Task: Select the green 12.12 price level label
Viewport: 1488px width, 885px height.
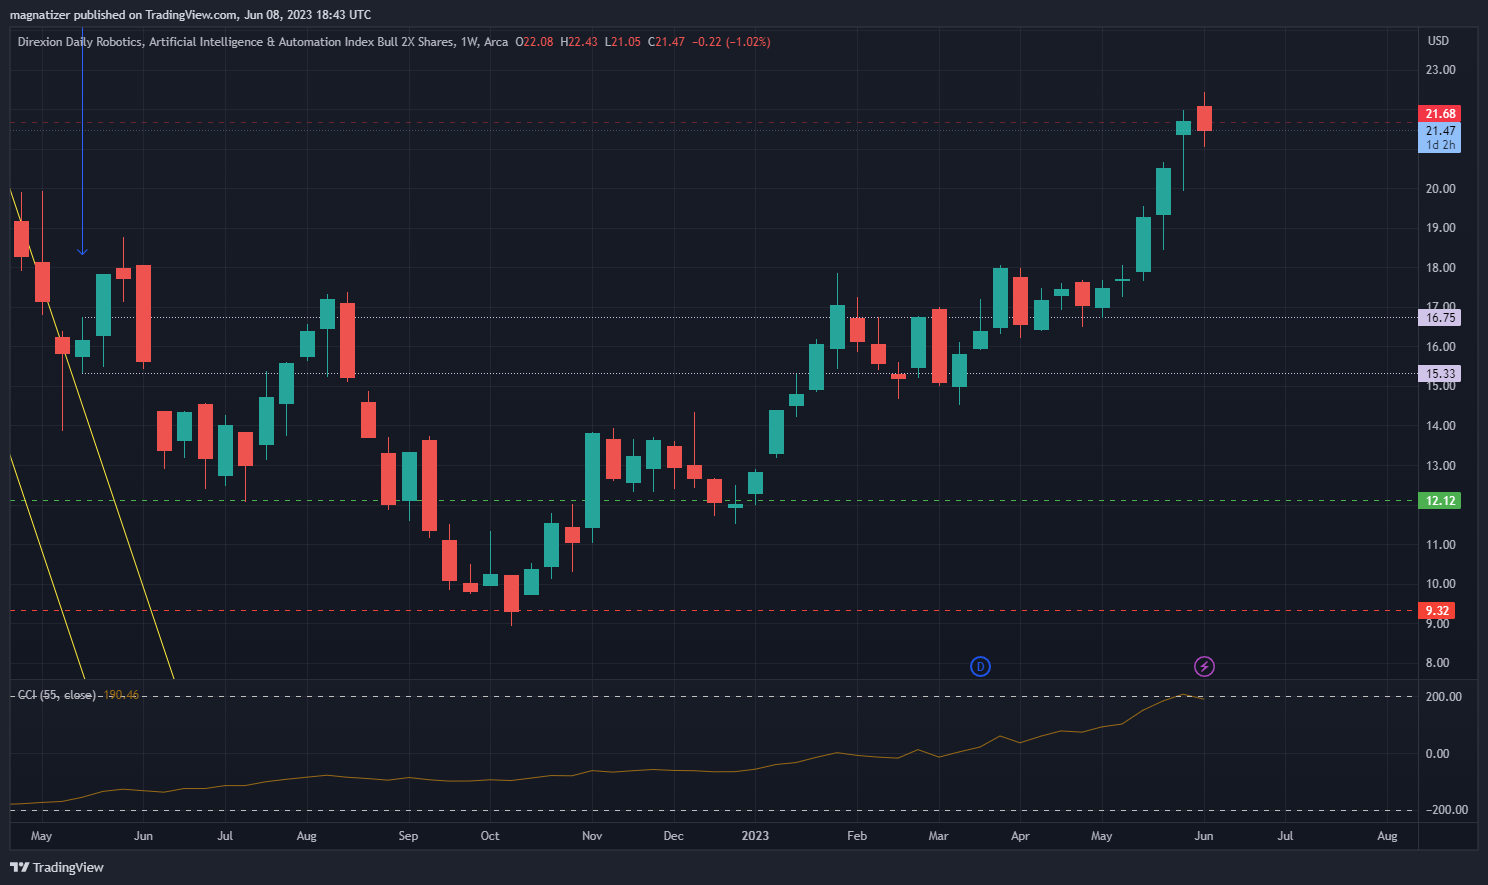Action: pyautogui.click(x=1439, y=501)
